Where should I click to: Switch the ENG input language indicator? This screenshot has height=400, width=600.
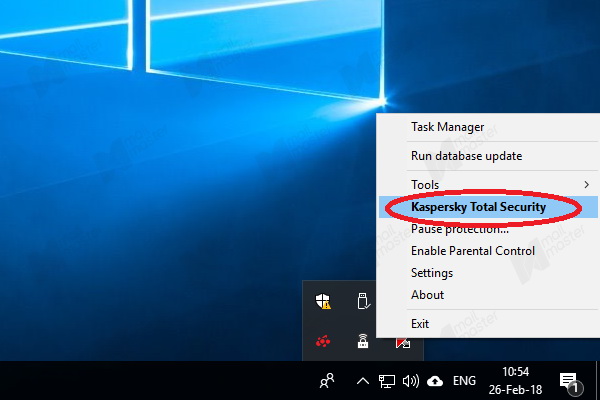(464, 381)
